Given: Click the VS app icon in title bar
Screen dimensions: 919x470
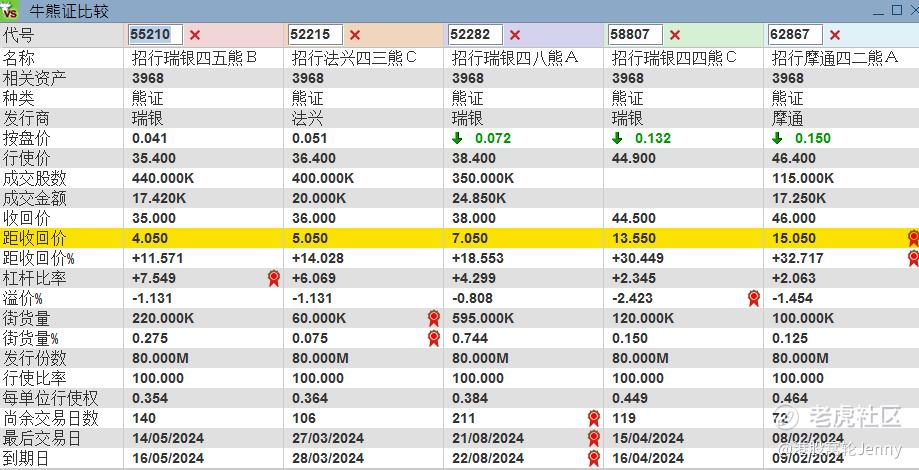Looking at the screenshot, I should (9, 11).
